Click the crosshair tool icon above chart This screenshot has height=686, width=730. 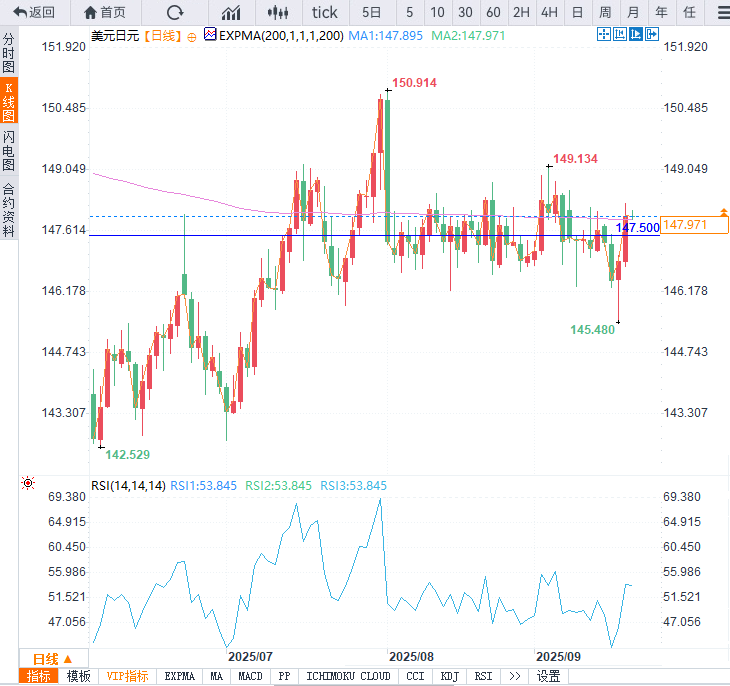[x=604, y=34]
